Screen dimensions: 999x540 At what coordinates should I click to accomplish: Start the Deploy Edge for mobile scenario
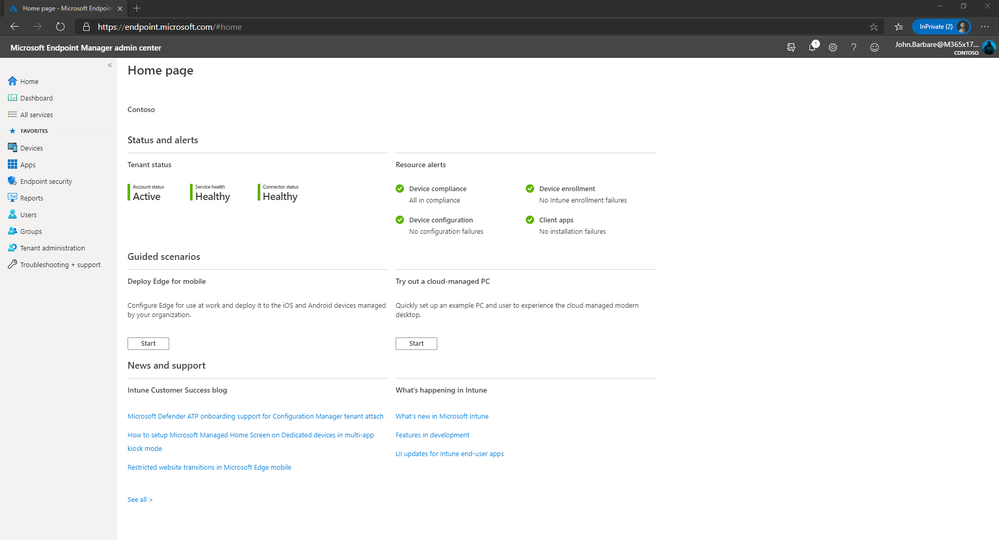pos(148,343)
